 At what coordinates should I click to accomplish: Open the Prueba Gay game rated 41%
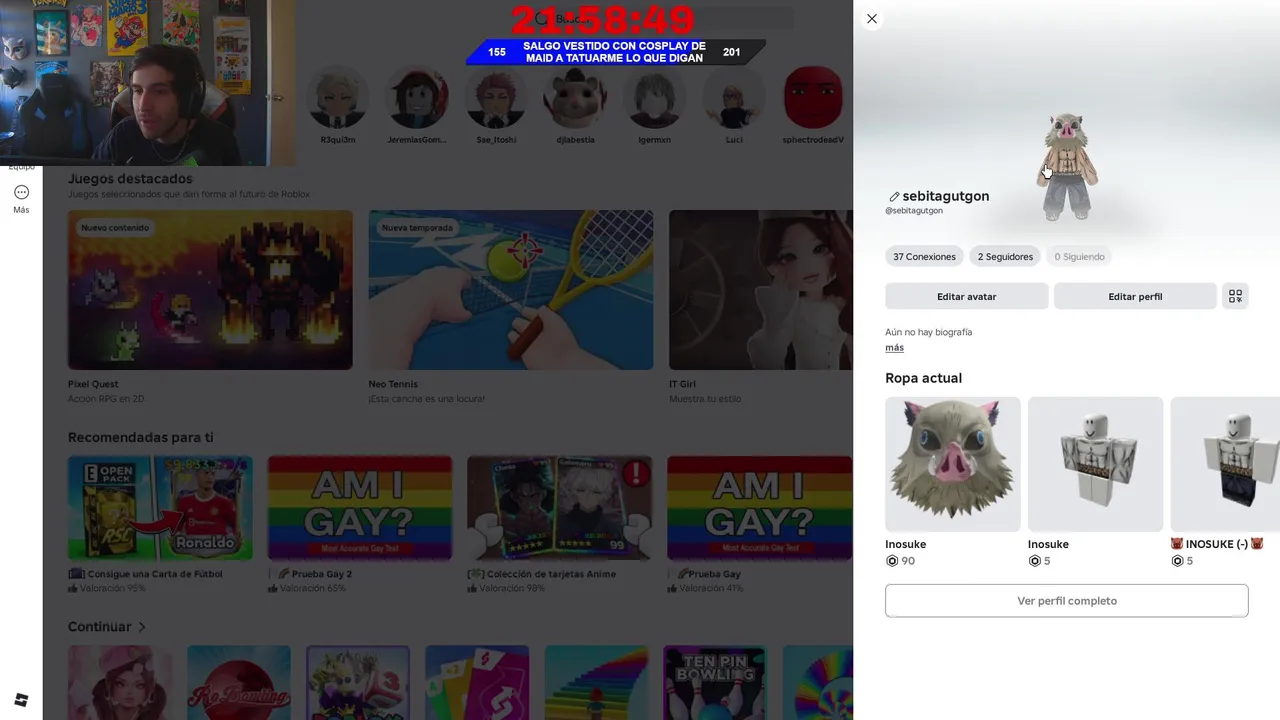[760, 508]
